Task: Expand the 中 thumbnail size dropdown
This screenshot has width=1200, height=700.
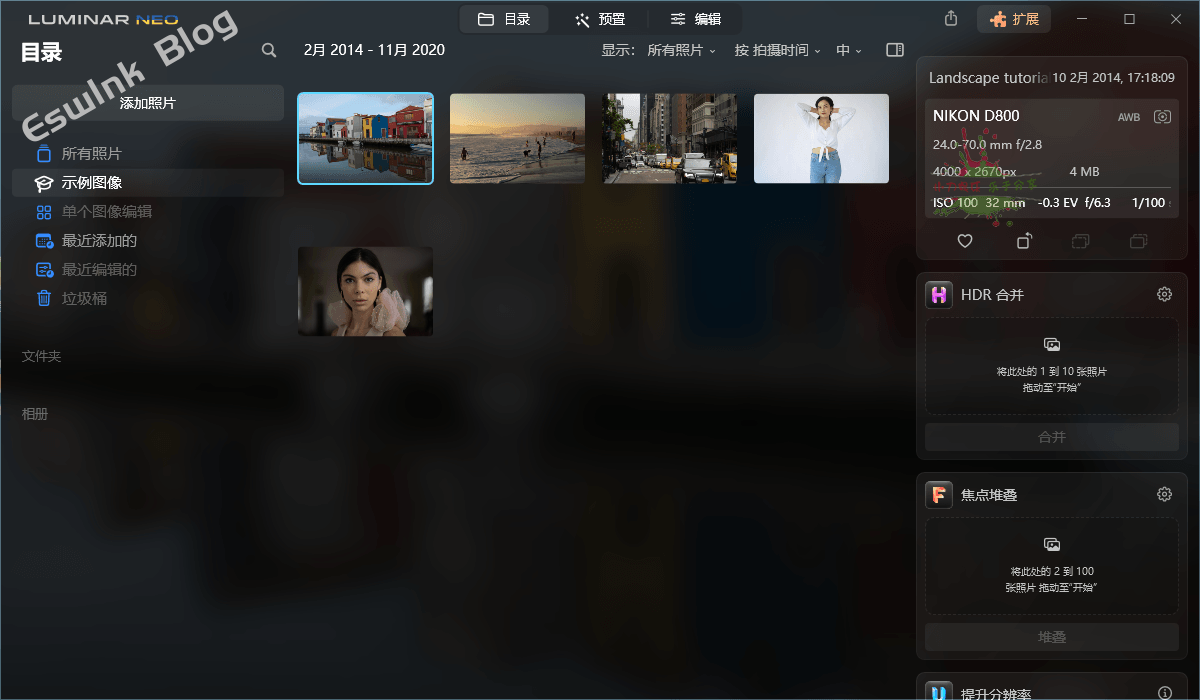Action: click(849, 50)
